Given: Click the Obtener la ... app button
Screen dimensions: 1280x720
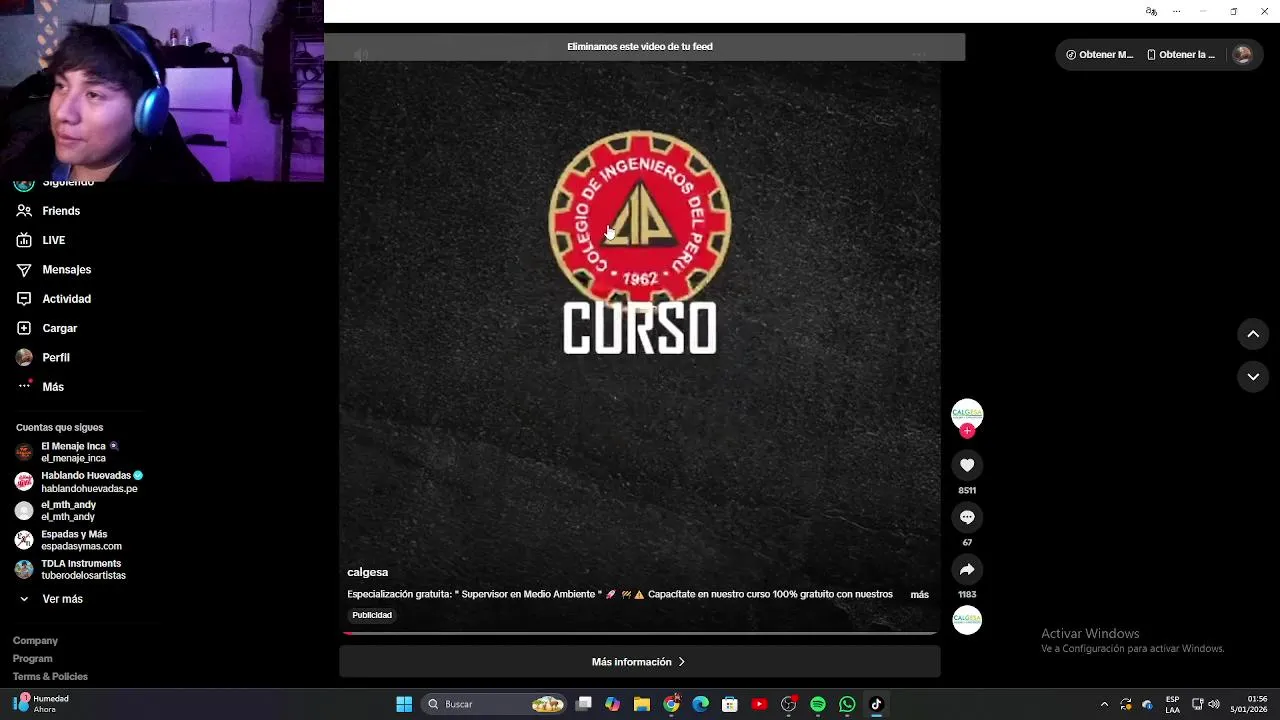Looking at the screenshot, I should [1182, 55].
